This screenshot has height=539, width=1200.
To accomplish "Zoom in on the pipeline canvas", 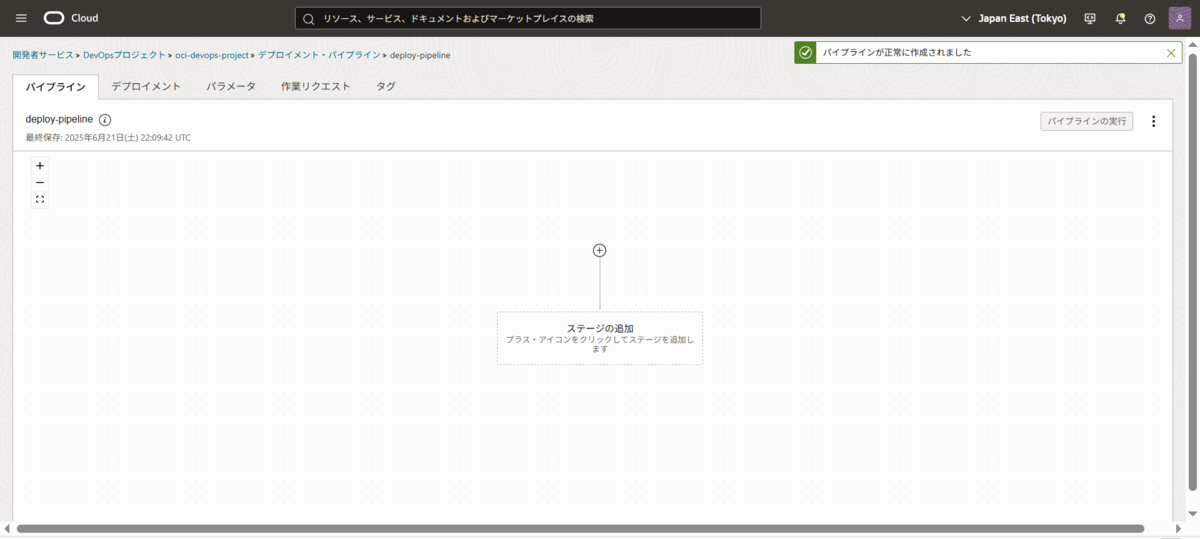I will 40,166.
